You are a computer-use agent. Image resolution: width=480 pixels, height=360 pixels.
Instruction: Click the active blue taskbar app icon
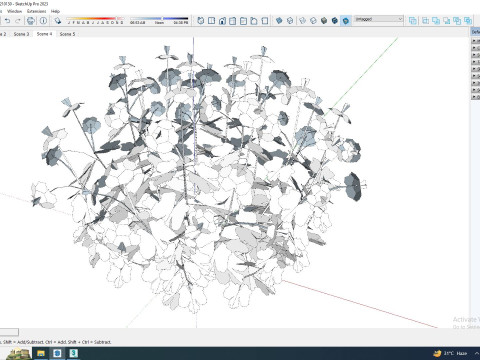coord(57,353)
